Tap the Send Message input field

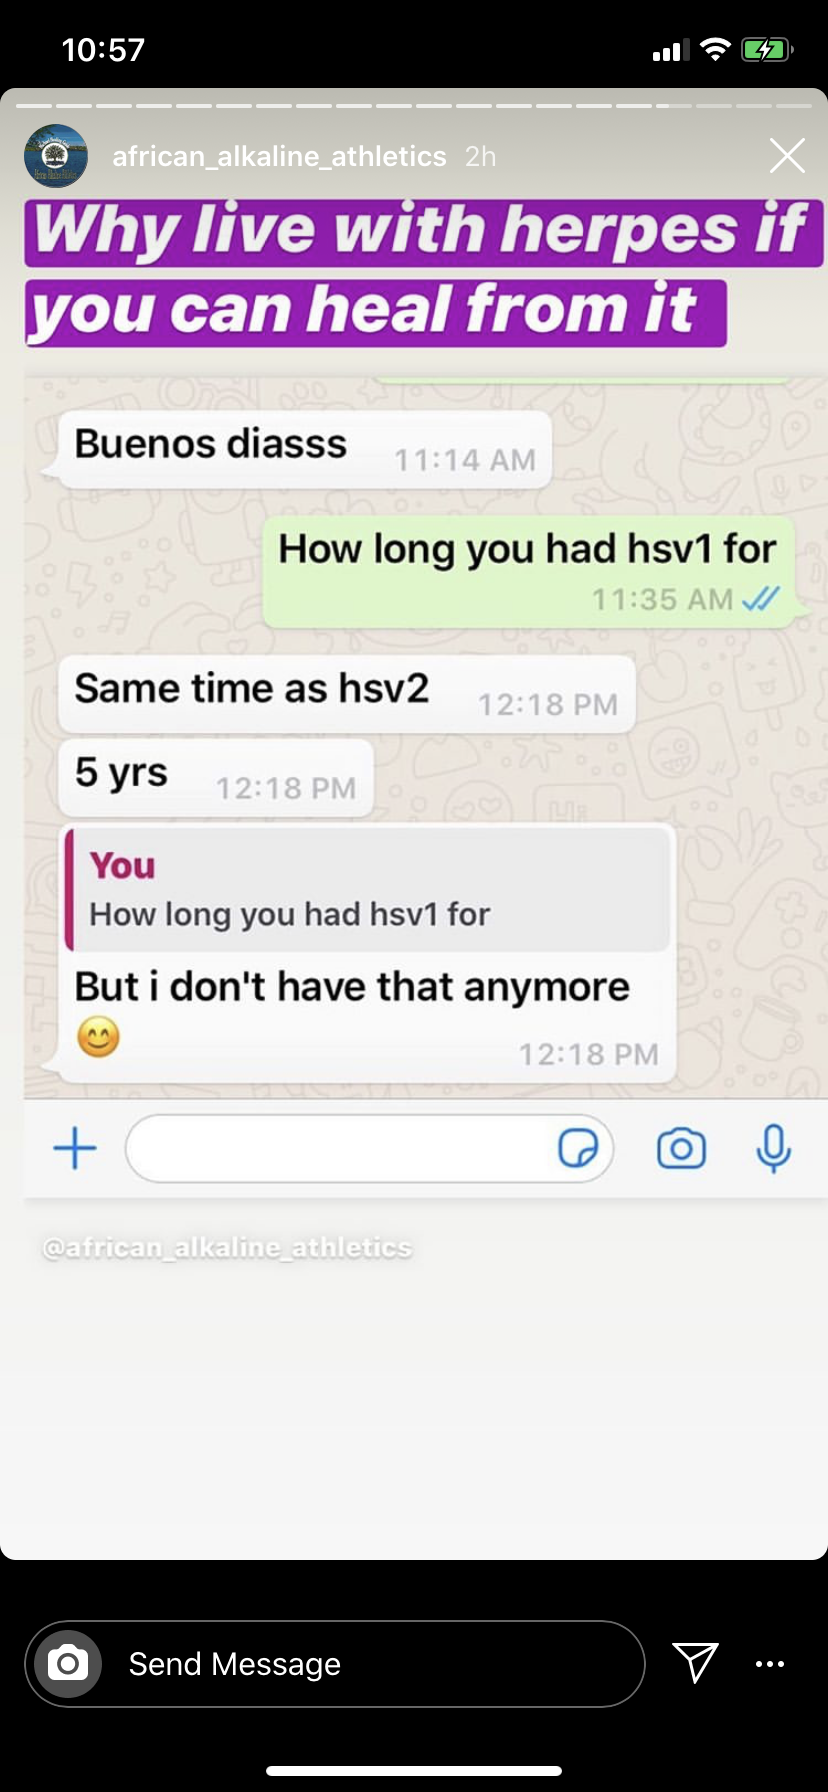coord(335,1664)
